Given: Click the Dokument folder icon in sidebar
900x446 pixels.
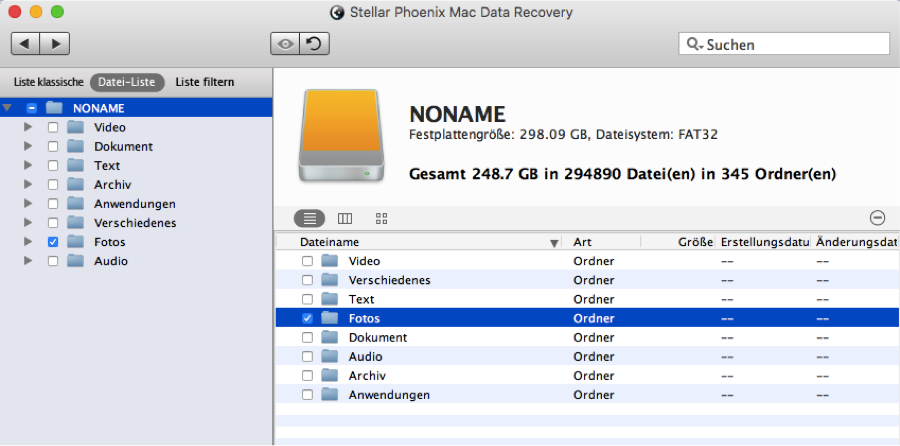Looking at the screenshot, I should [x=75, y=146].
